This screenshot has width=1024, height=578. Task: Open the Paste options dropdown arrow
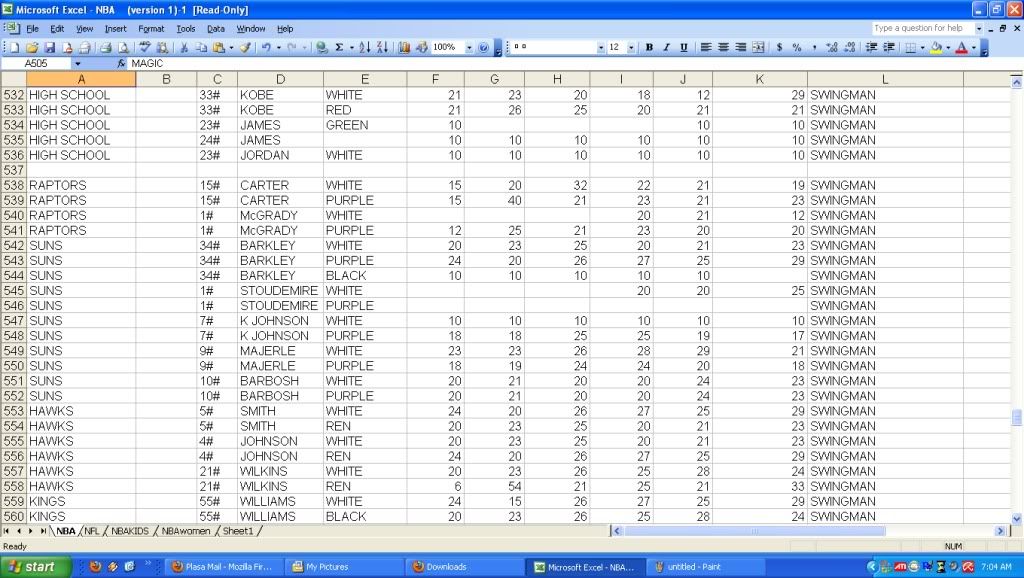[231, 48]
